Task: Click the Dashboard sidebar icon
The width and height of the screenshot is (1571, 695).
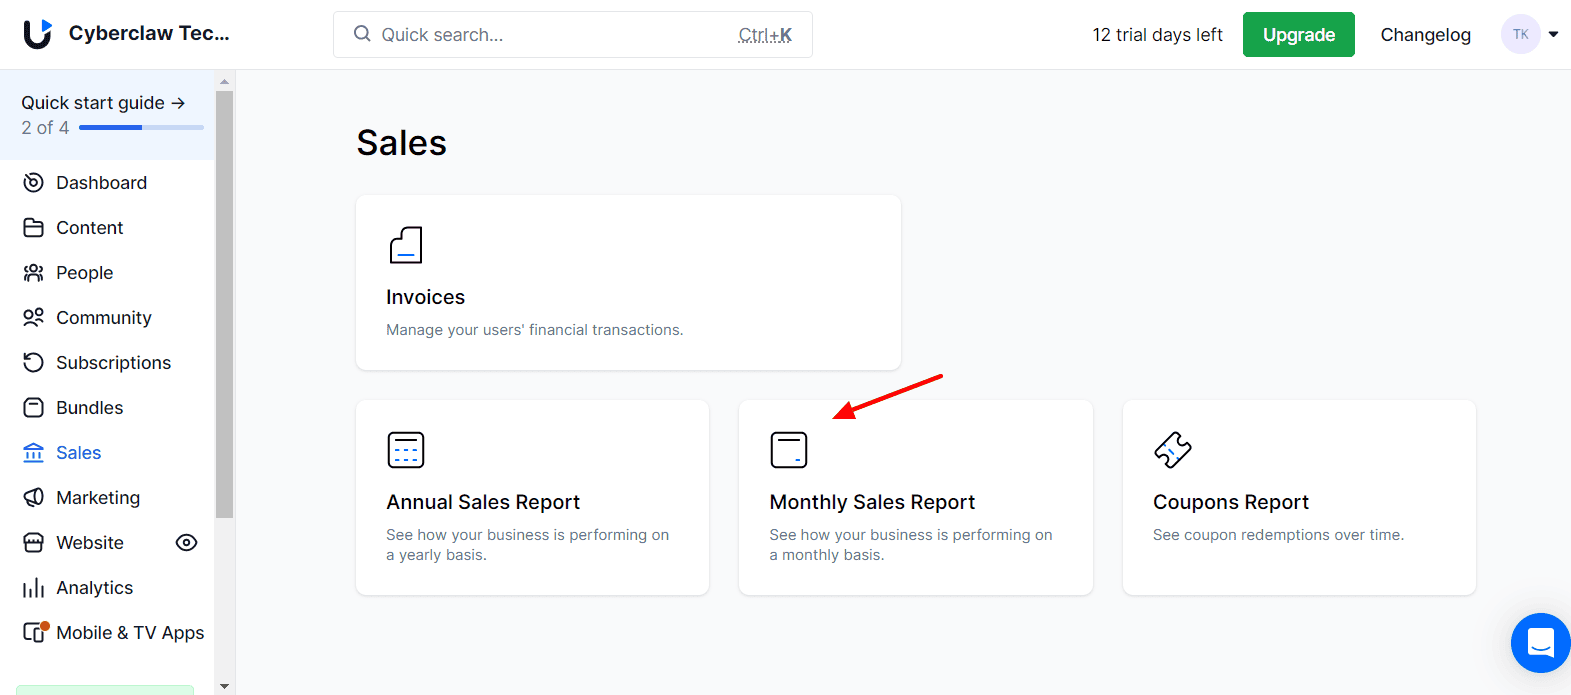Action: [x=34, y=183]
